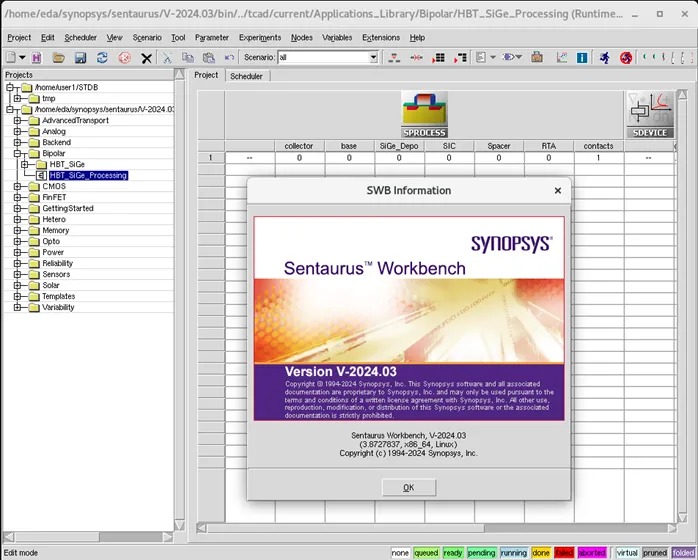This screenshot has width=698, height=560.
Task: Click the Copy toolbar icon
Action: [x=188, y=57]
